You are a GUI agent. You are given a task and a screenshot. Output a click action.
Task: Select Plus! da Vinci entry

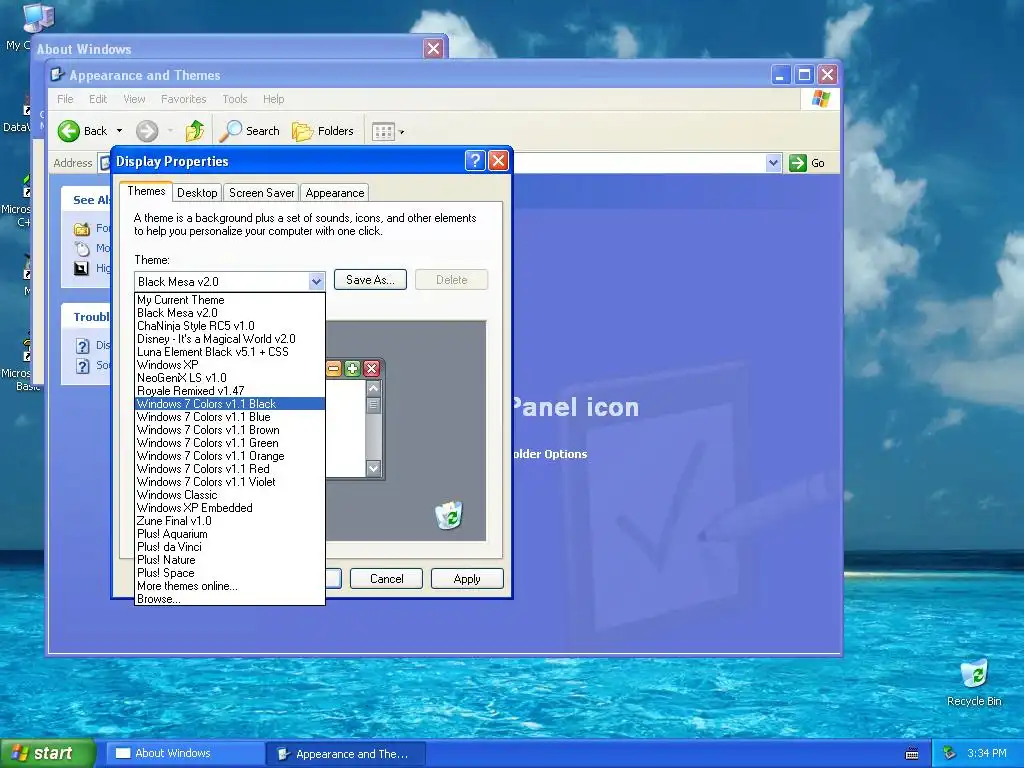tap(229, 547)
